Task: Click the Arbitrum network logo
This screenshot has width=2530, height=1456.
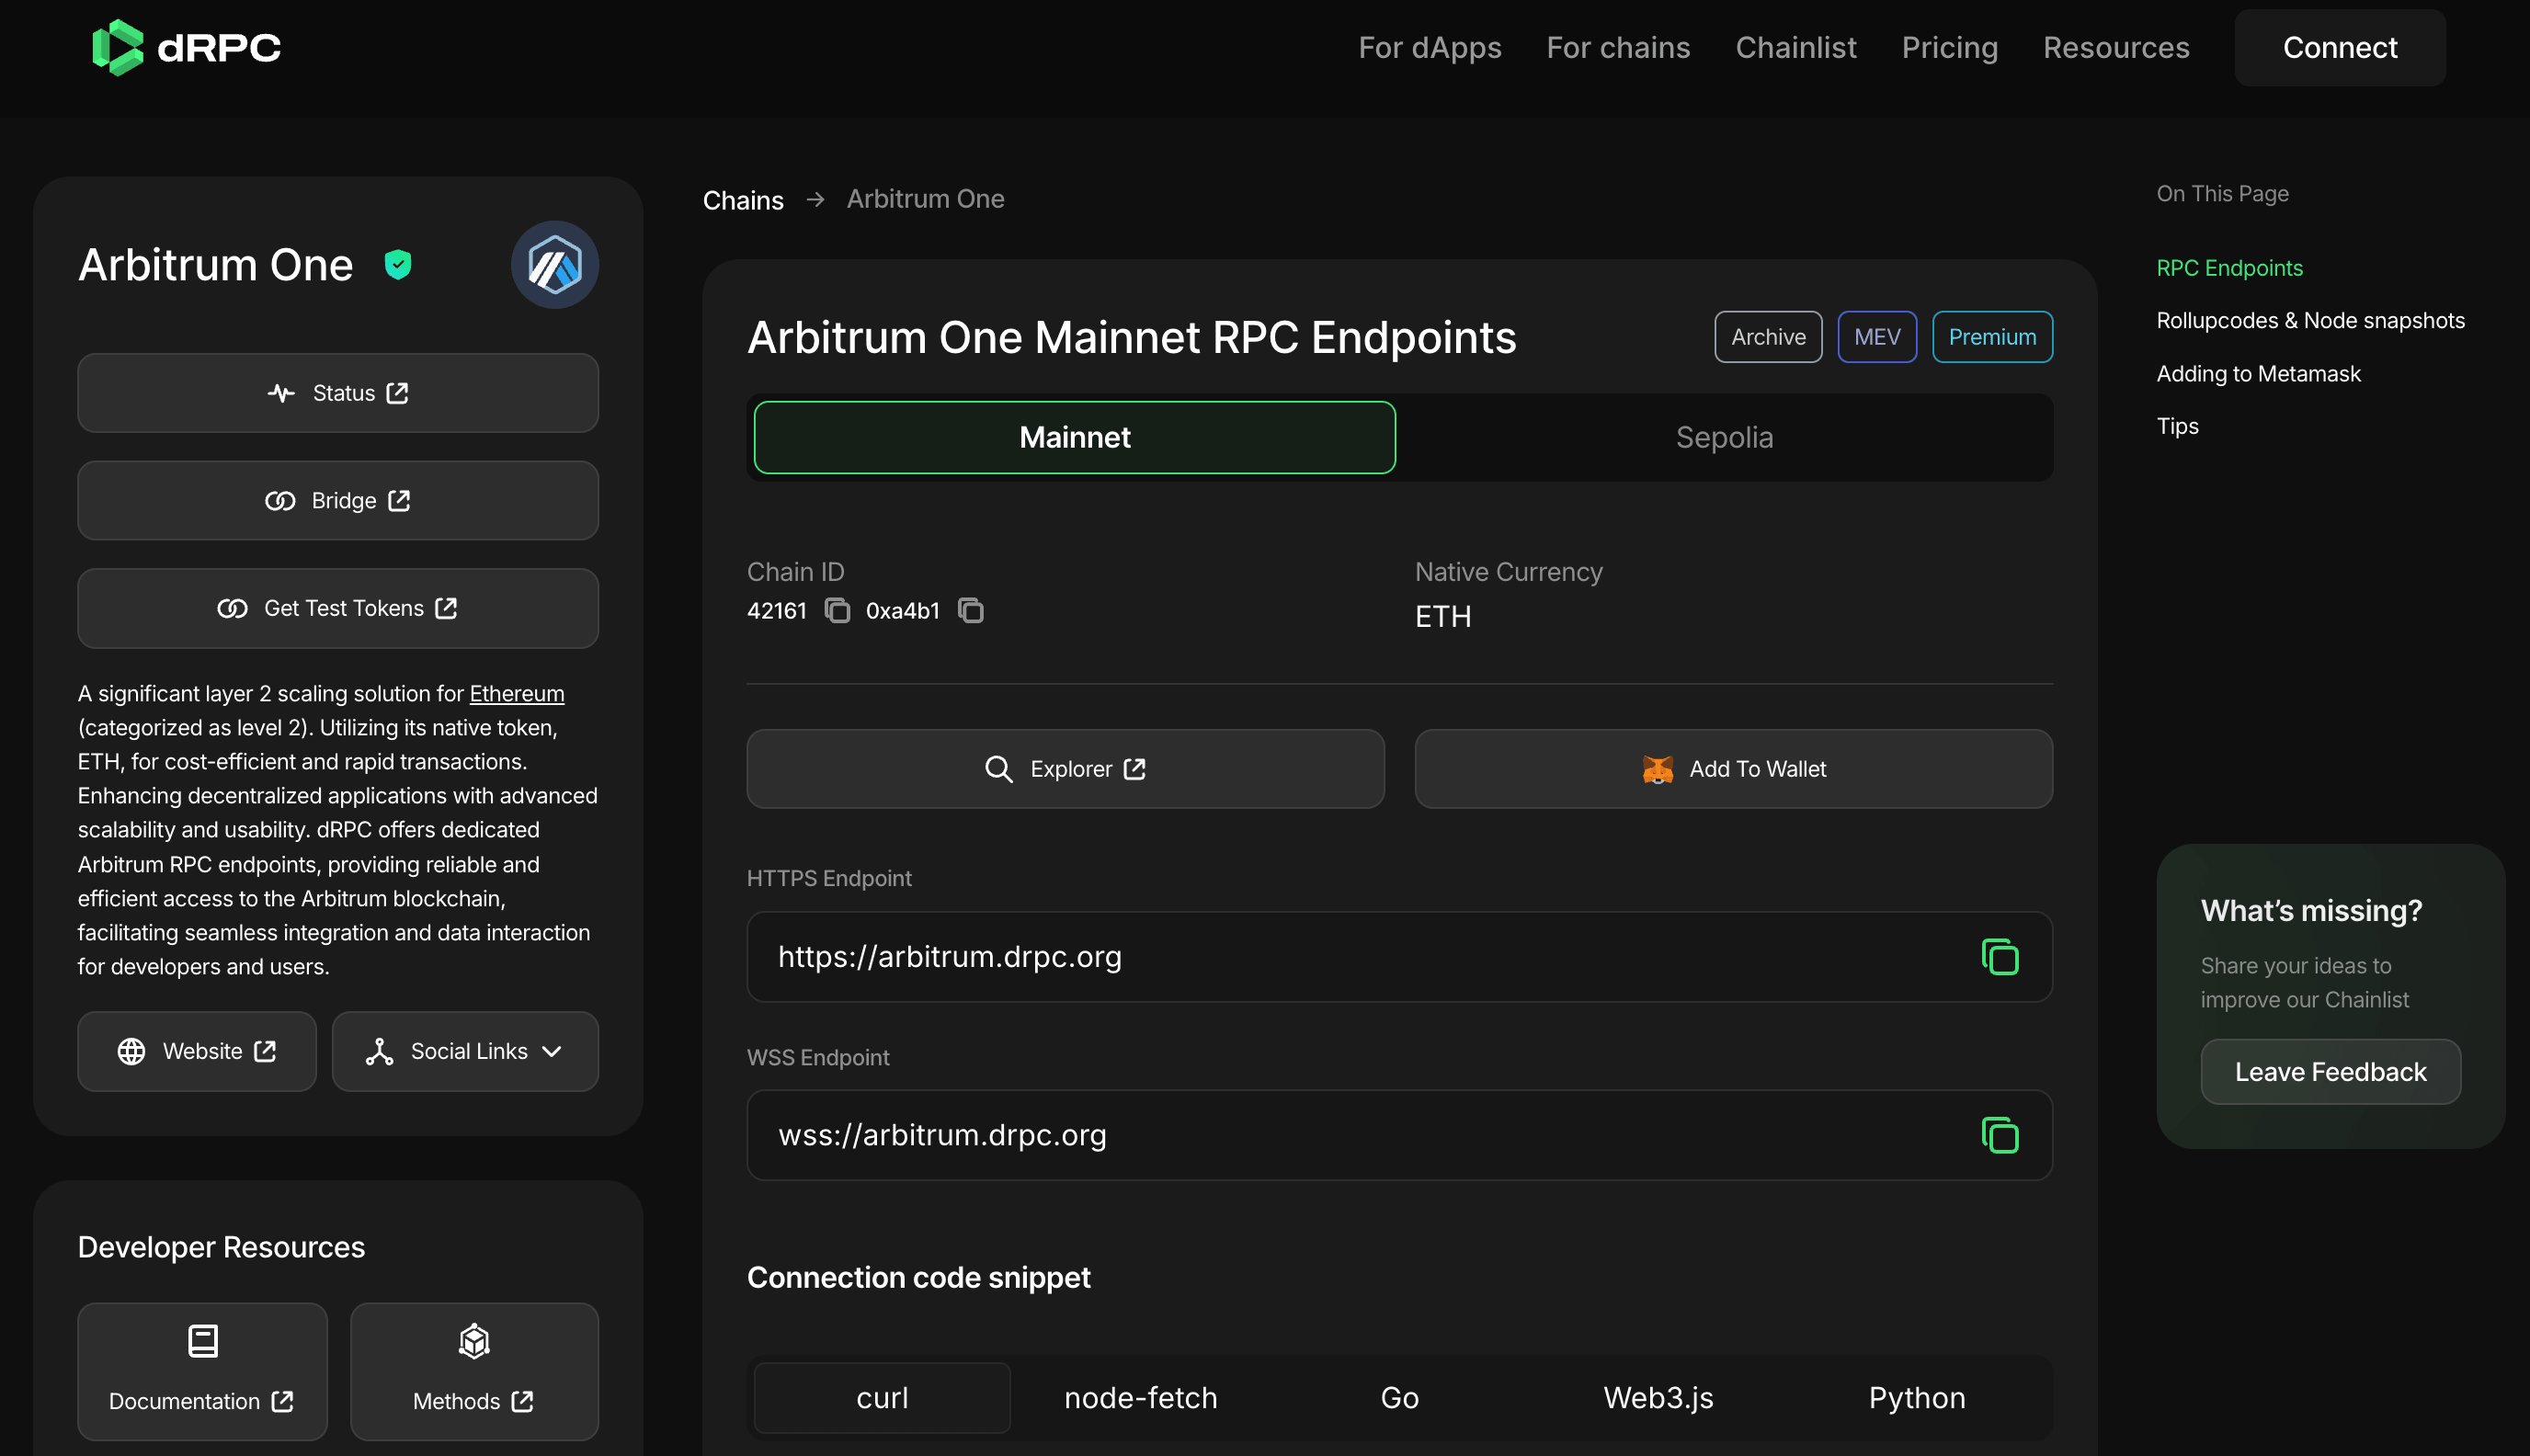Action: [554, 264]
